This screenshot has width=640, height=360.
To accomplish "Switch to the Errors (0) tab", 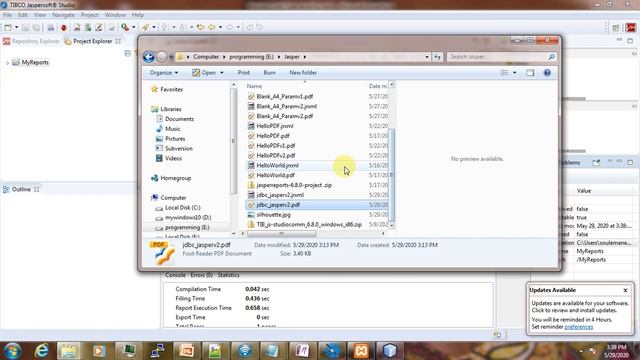I will coord(202,275).
